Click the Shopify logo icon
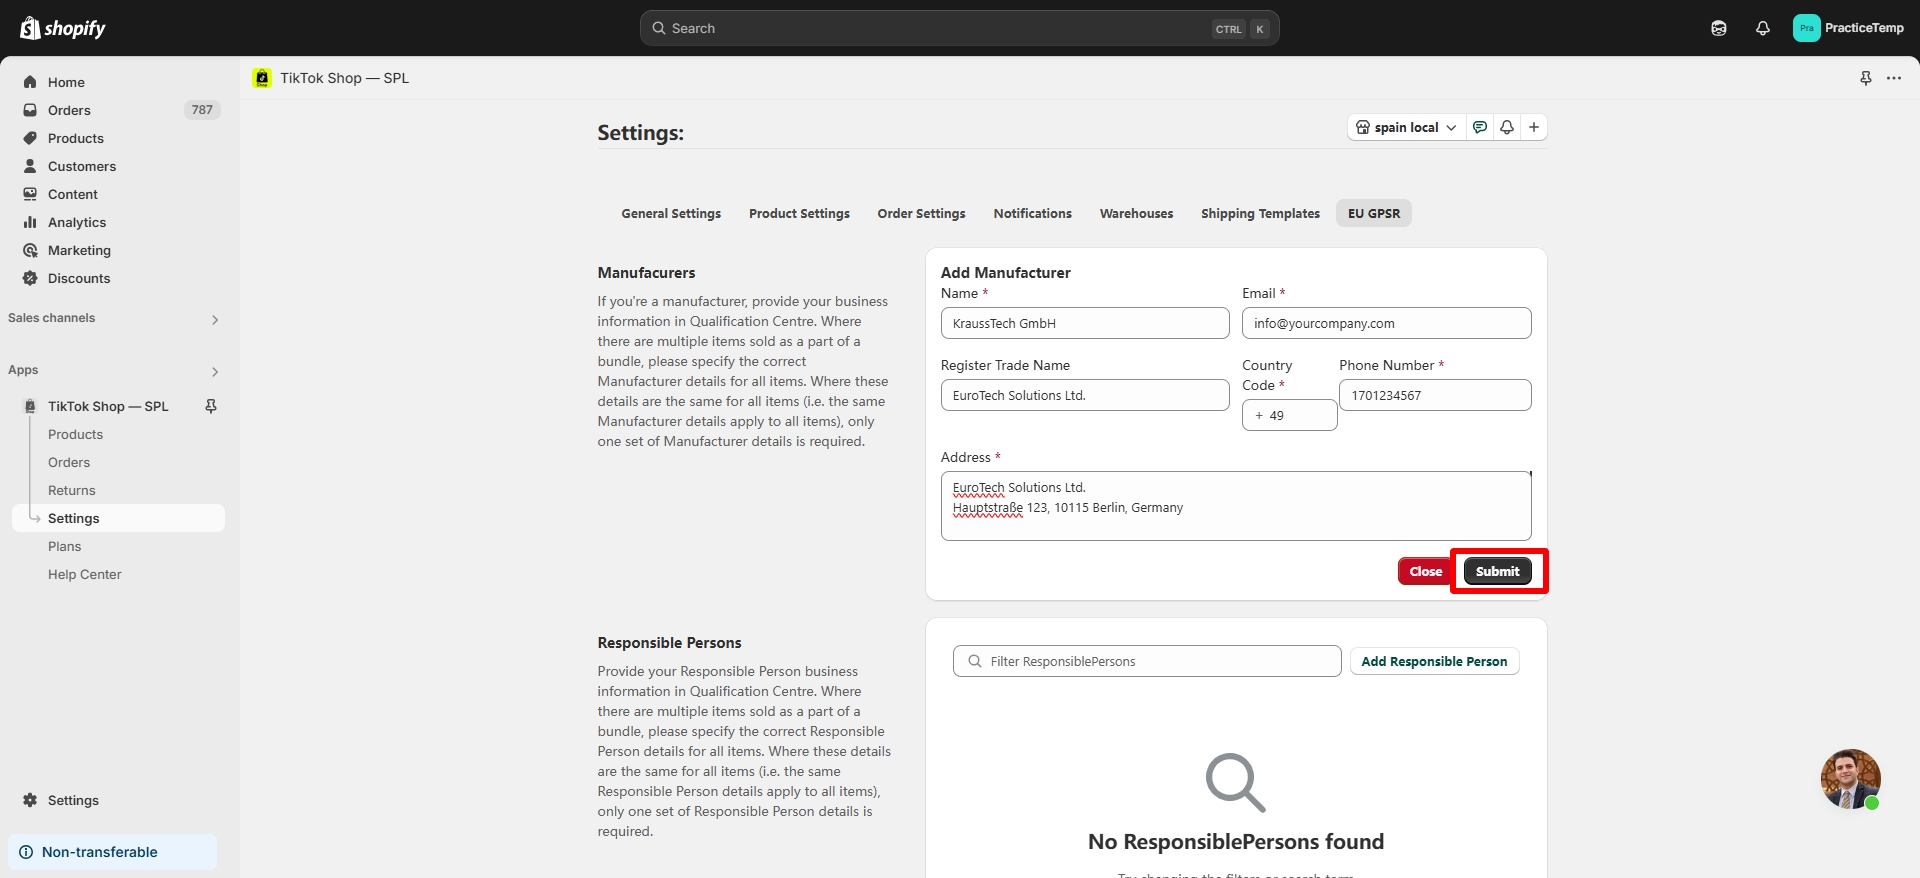This screenshot has width=1920, height=878. [31, 28]
